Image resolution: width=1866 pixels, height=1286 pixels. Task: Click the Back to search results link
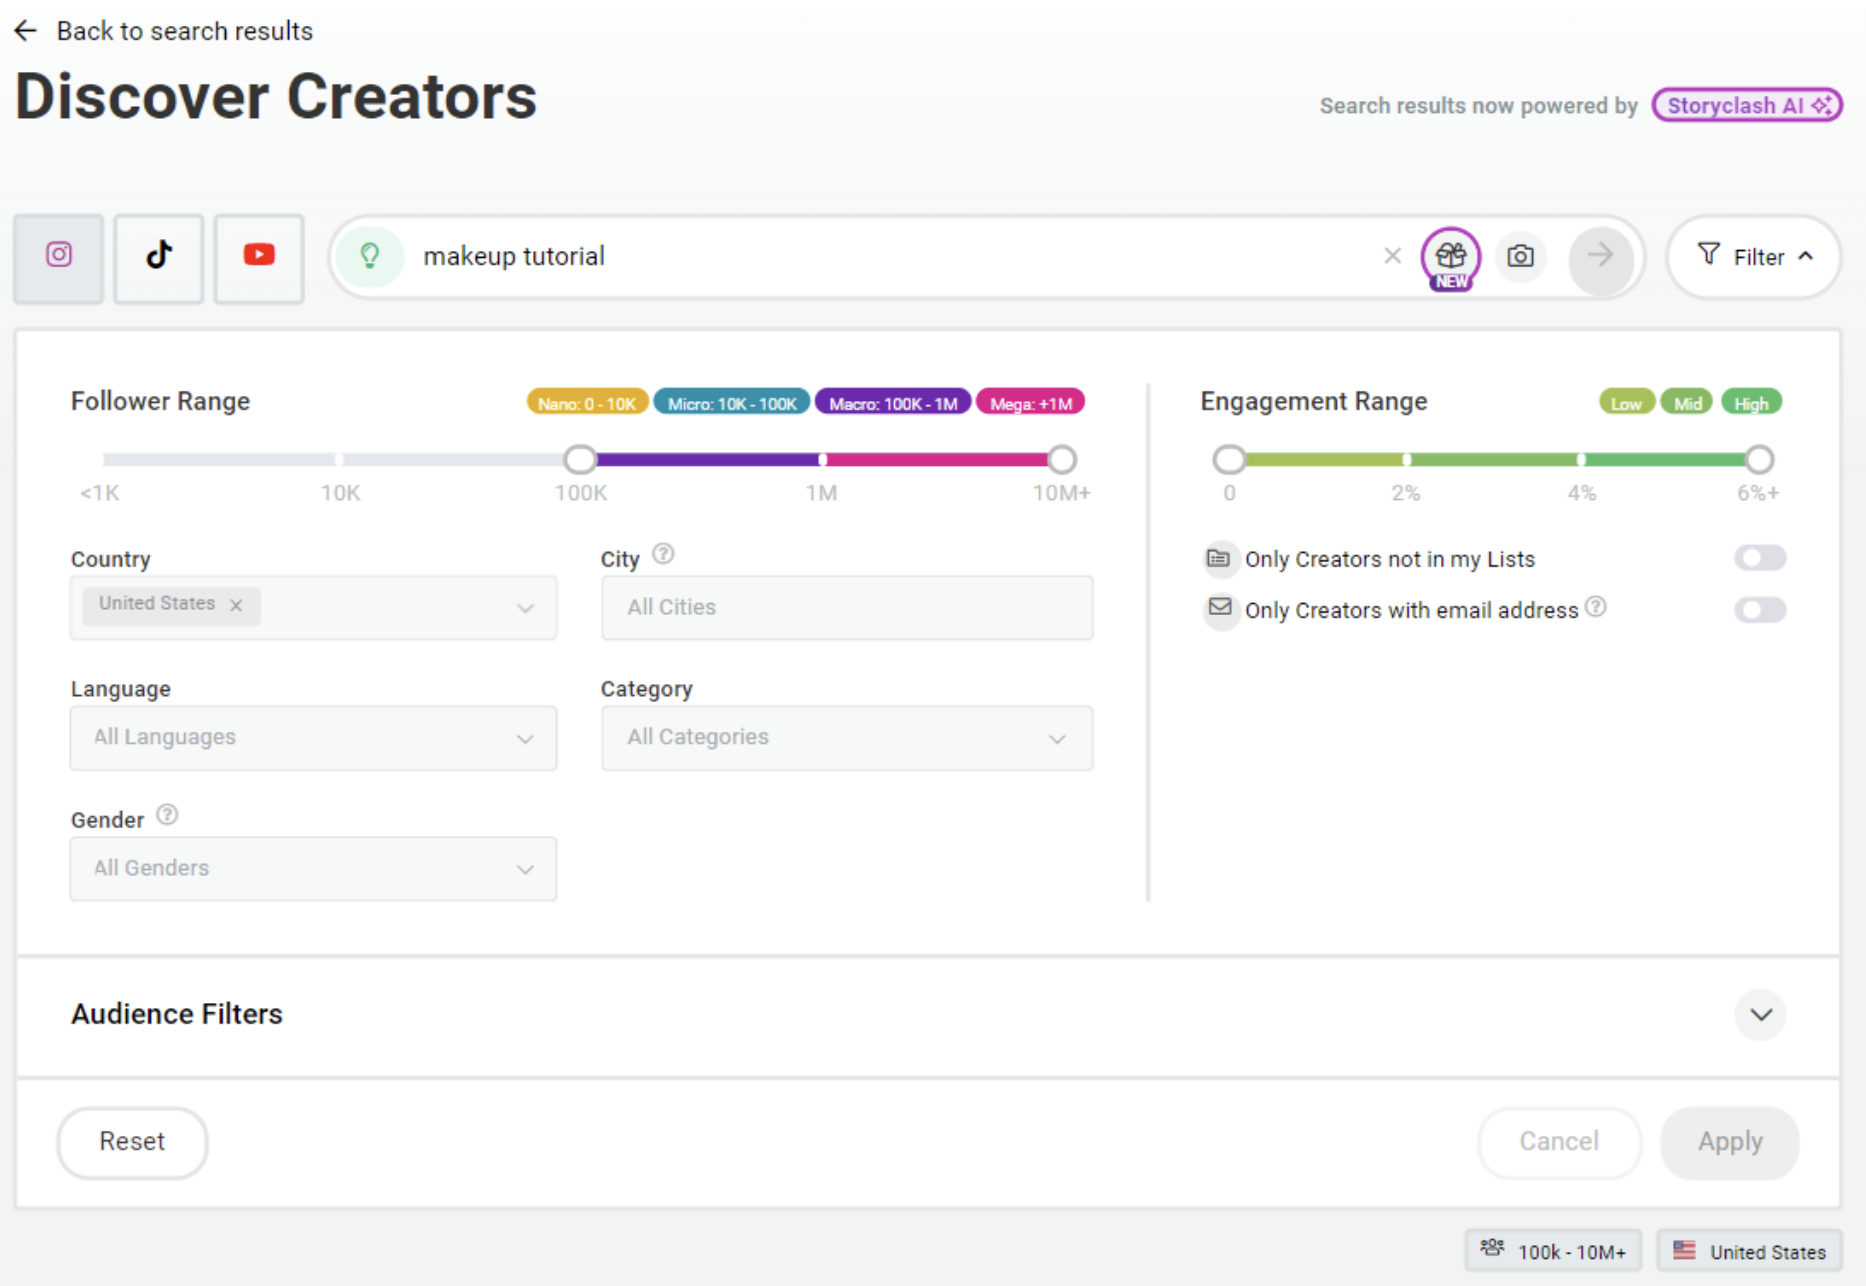184,30
